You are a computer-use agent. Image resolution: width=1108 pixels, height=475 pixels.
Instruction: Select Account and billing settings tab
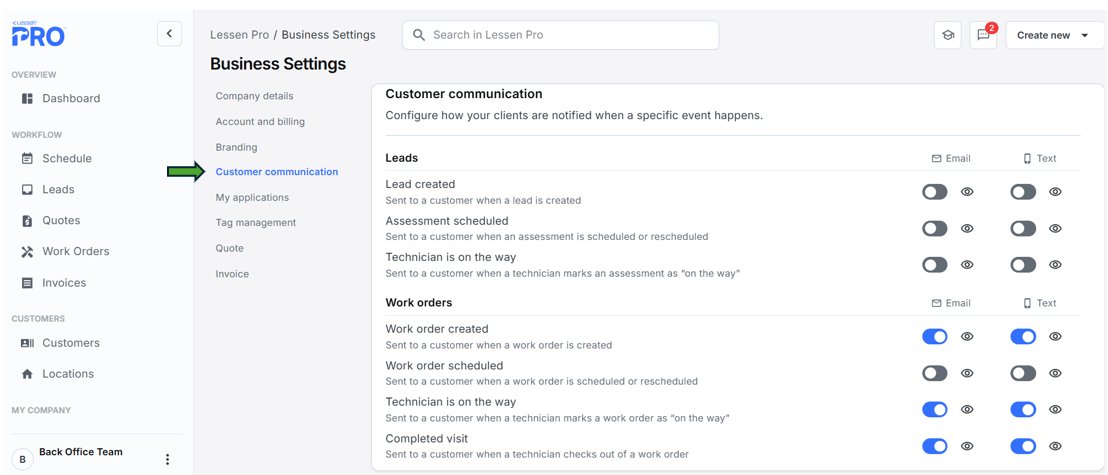coord(260,122)
